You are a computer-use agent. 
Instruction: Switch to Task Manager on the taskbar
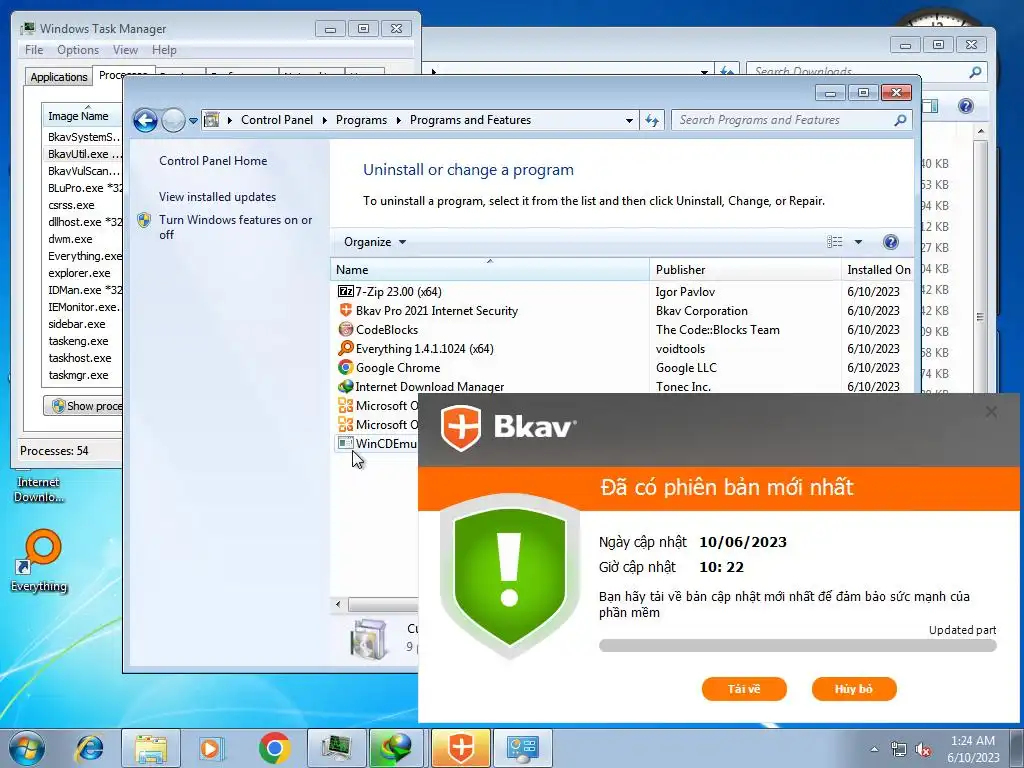click(x=336, y=748)
